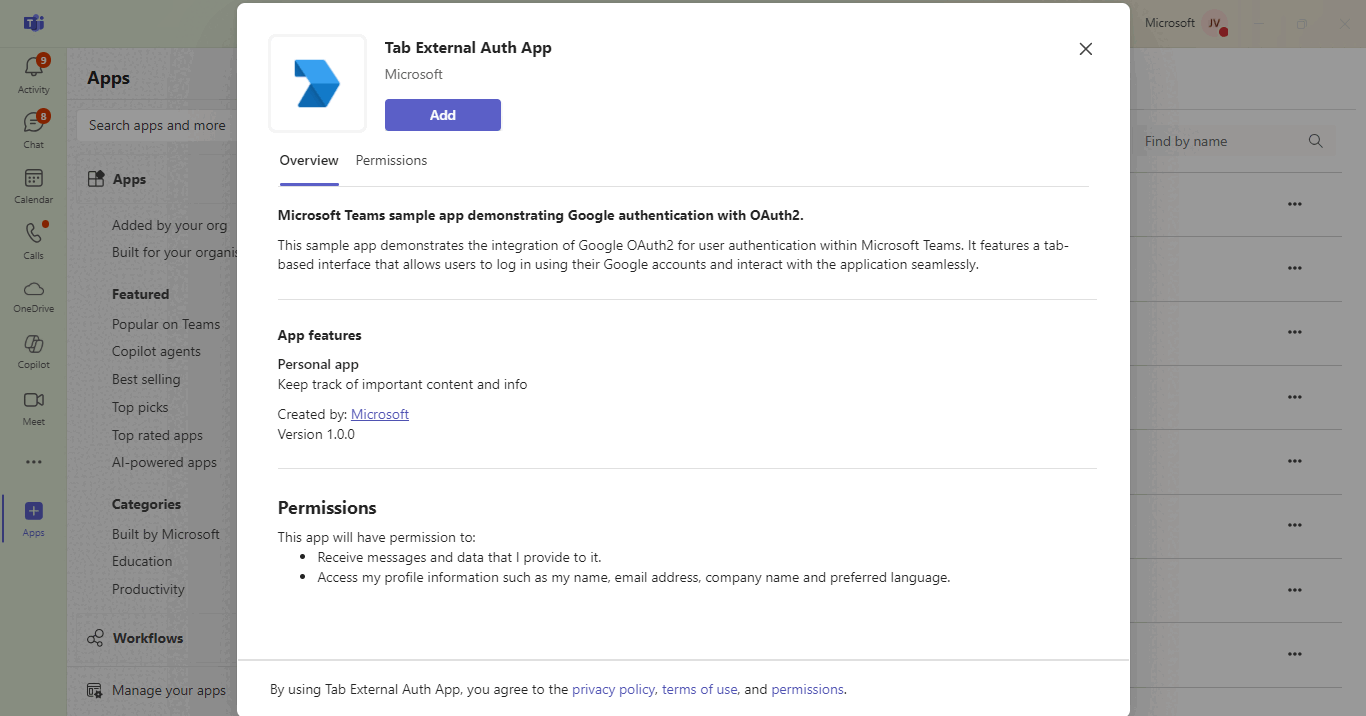Open the ellipsis menu on the last app row

pyautogui.click(x=1295, y=654)
